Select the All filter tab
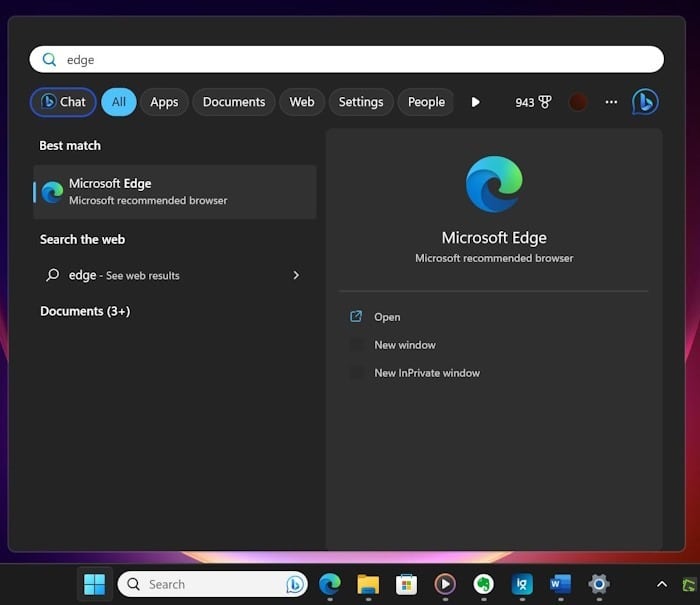Screen dimensions: 700x605 119,102
